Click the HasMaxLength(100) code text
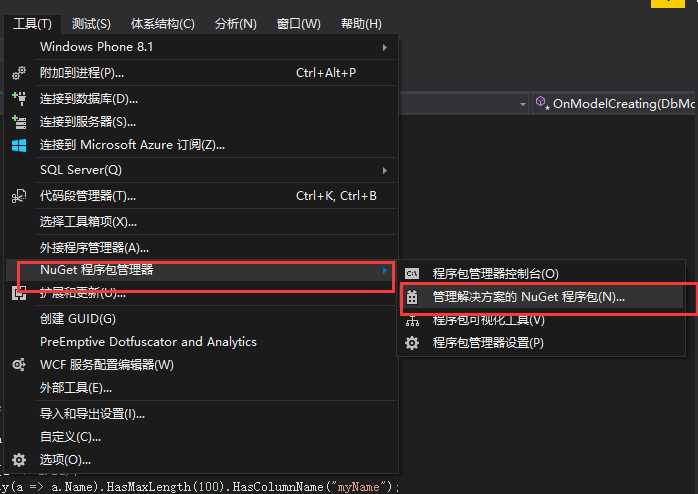The width and height of the screenshot is (698, 494). tap(166, 487)
